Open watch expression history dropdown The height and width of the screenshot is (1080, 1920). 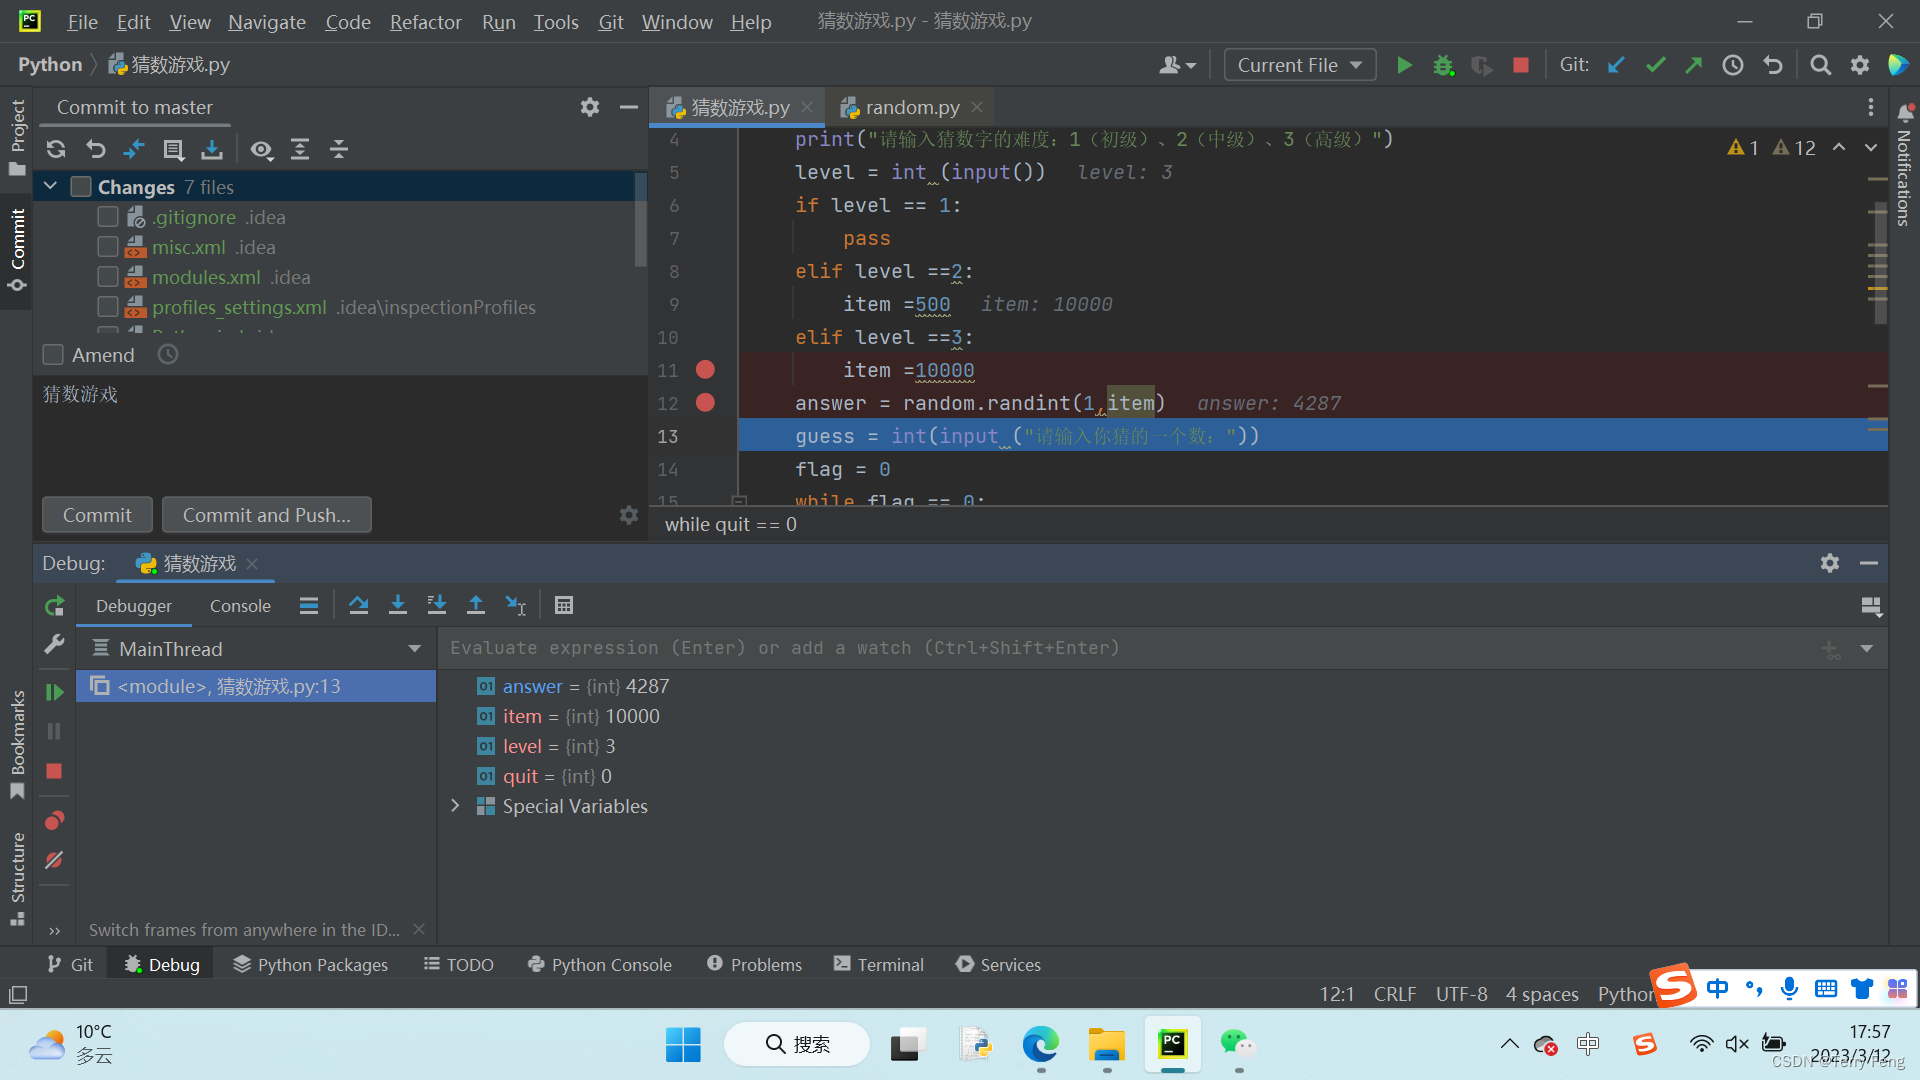pos(1866,648)
